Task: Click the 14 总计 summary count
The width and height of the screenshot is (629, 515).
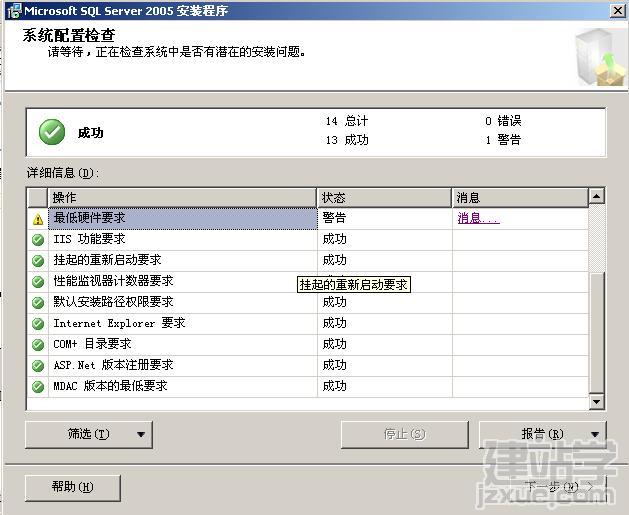Action: point(347,121)
